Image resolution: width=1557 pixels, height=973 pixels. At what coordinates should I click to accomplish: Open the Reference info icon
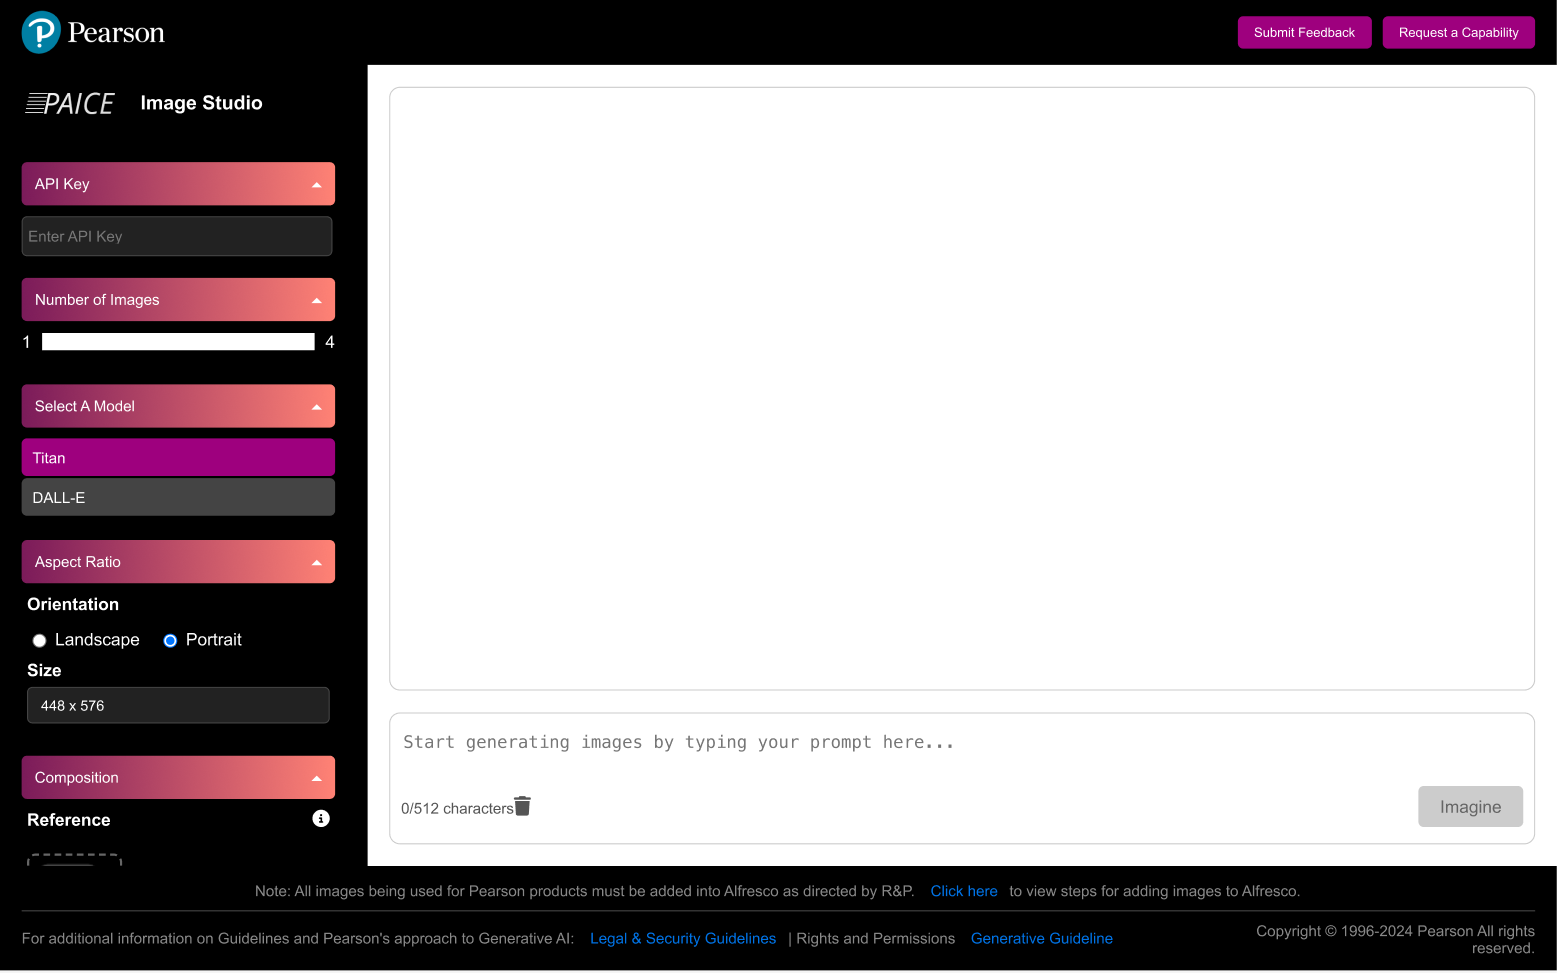[x=321, y=818]
